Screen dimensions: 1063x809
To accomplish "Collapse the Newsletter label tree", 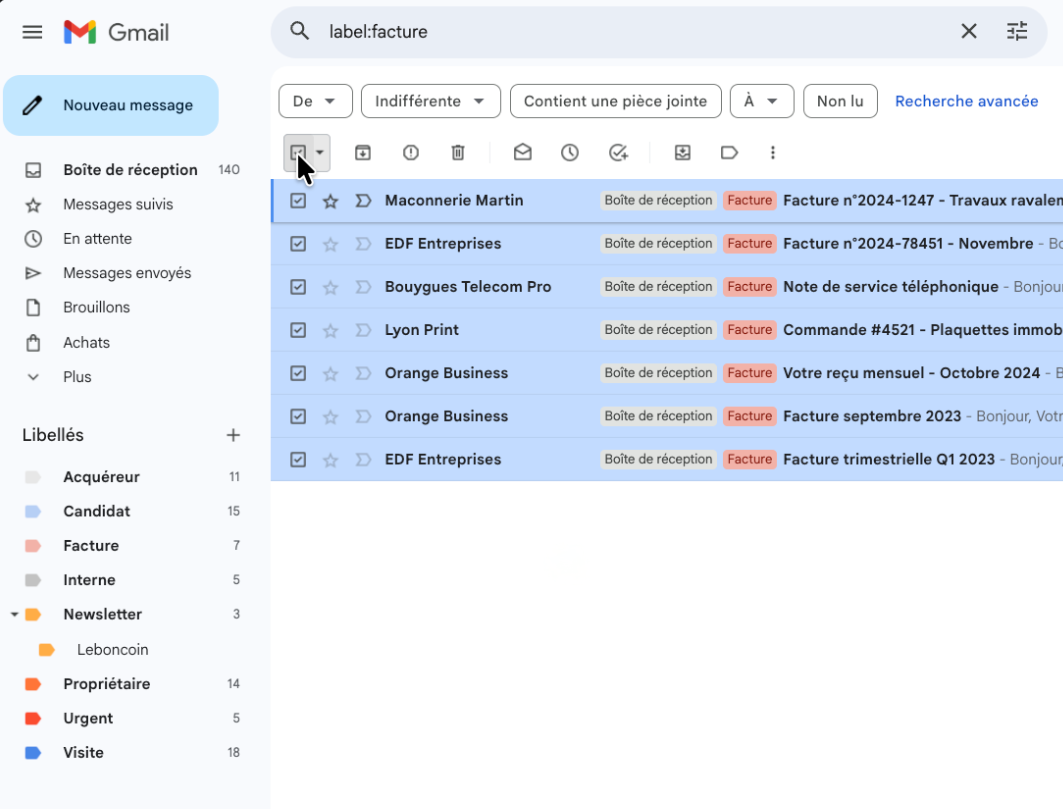I will [14, 615].
